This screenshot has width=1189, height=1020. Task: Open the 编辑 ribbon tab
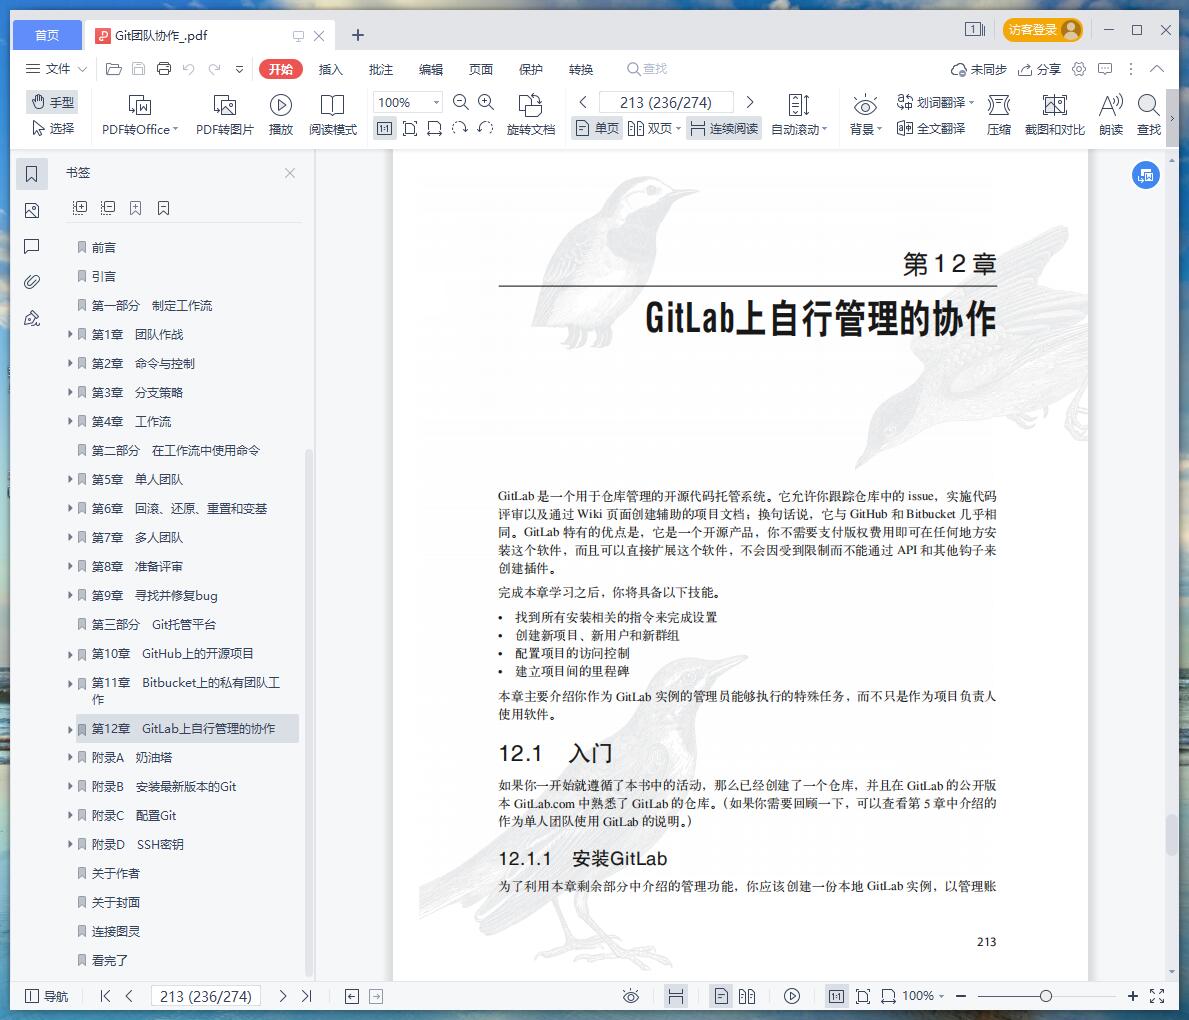point(431,70)
